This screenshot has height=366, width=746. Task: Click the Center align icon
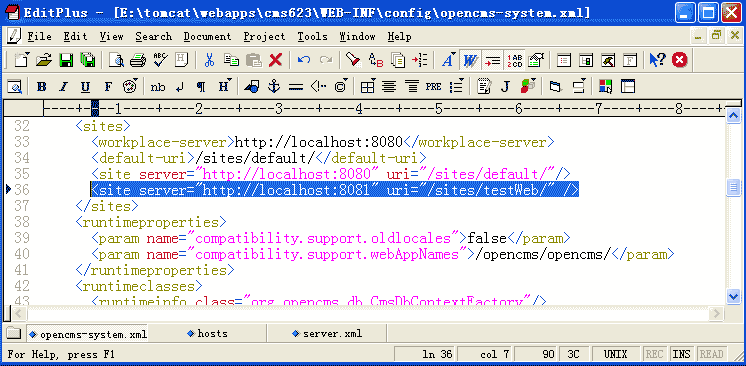coord(389,87)
